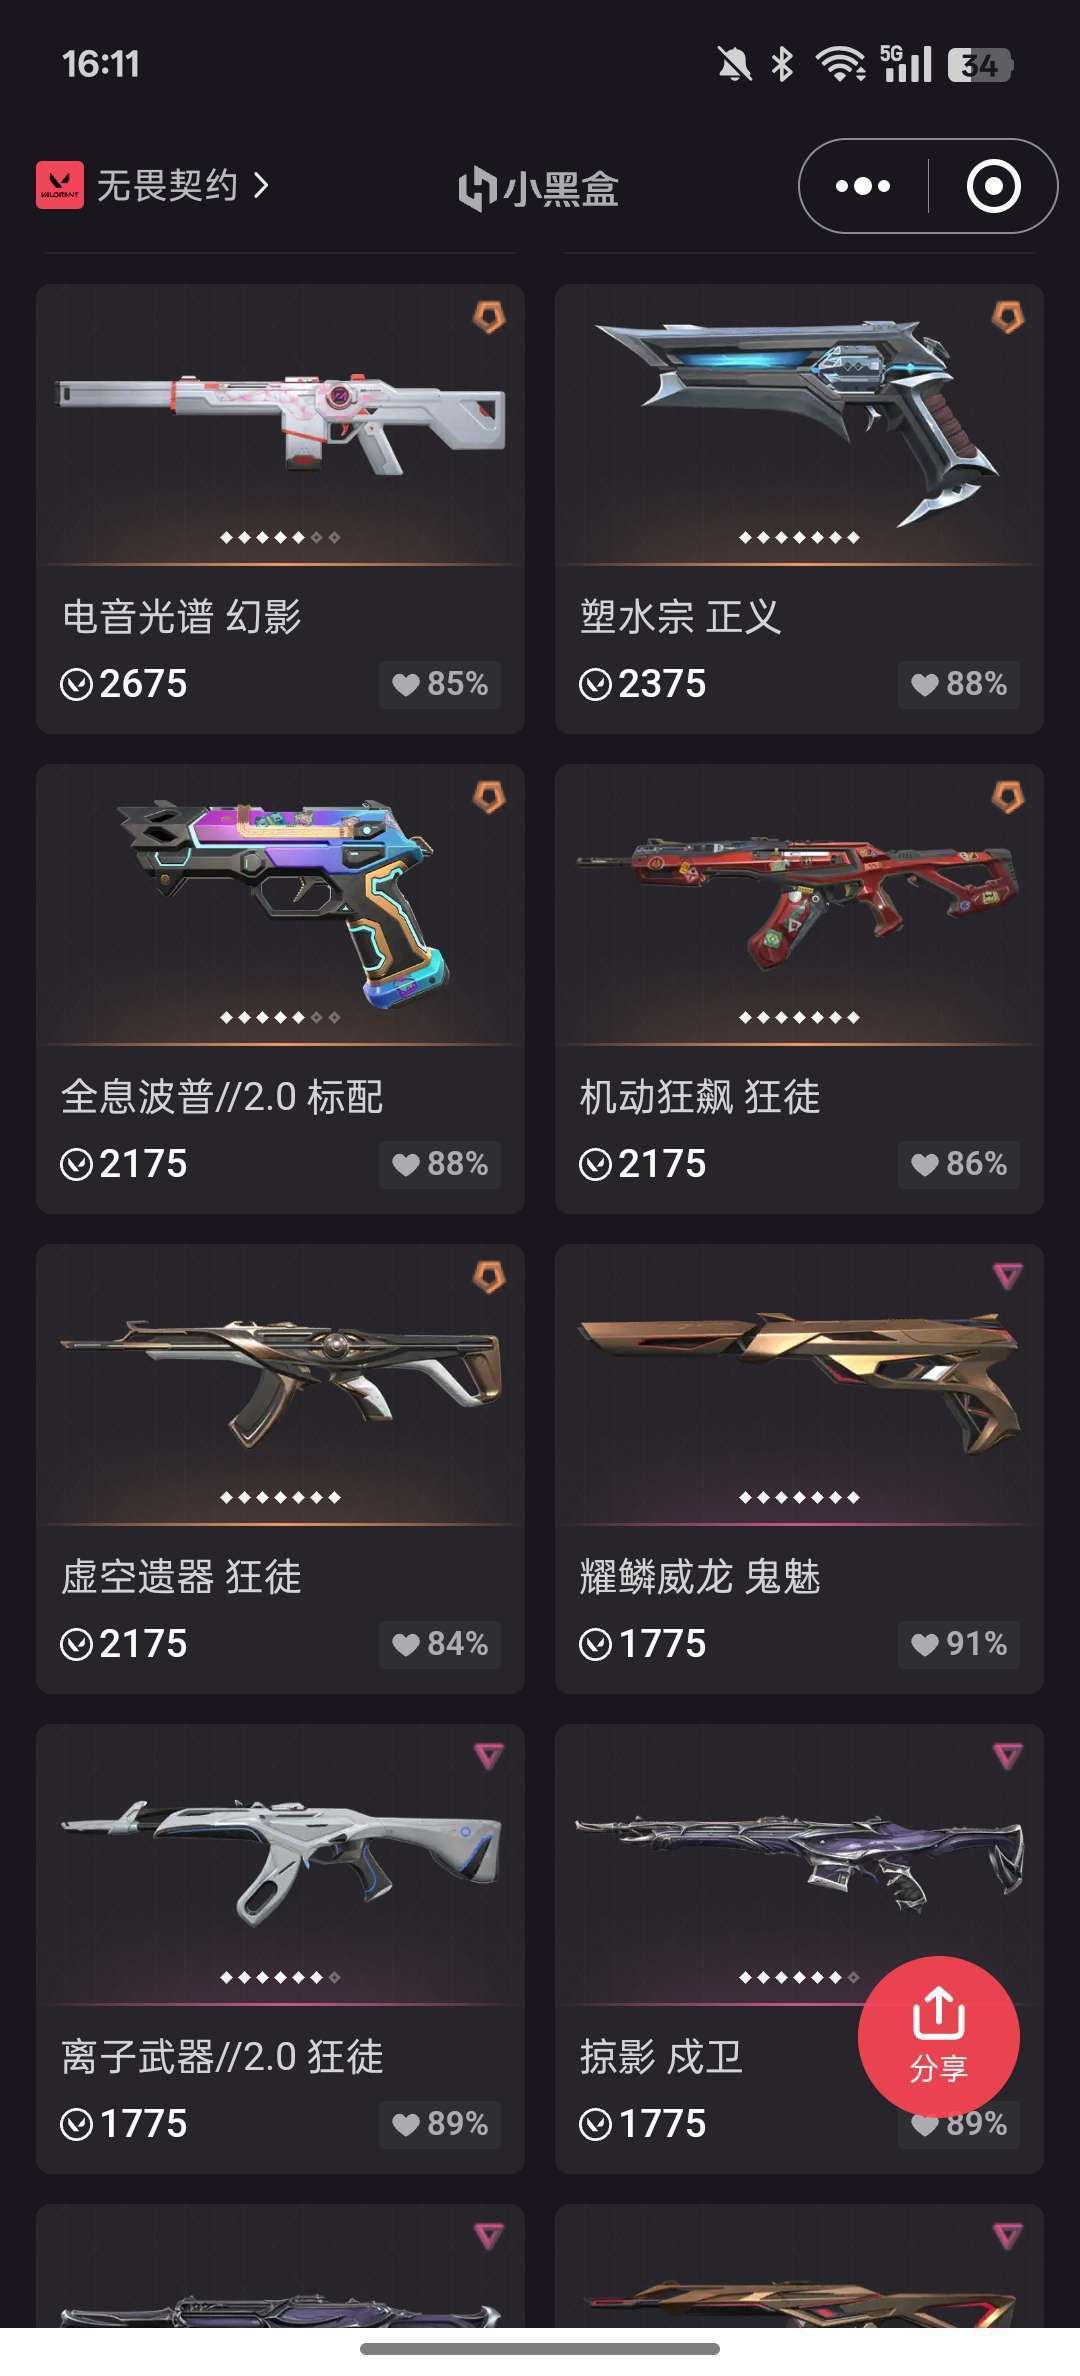Screen dimensions: 1080x2376
Task: Like the 电音光谱 幻影 skin (85%)
Action: [x=440, y=684]
